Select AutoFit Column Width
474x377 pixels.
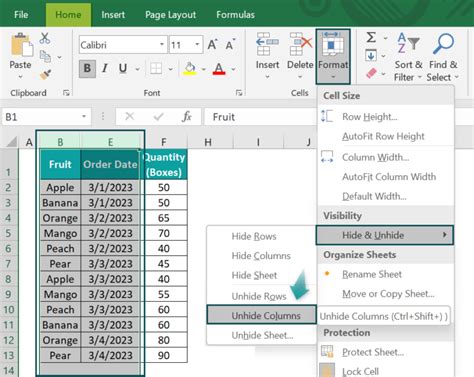tap(386, 177)
